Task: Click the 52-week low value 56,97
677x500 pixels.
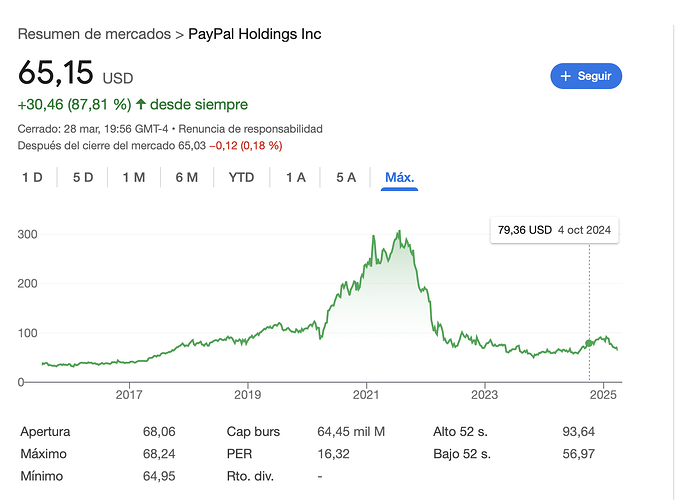Action: (579, 454)
